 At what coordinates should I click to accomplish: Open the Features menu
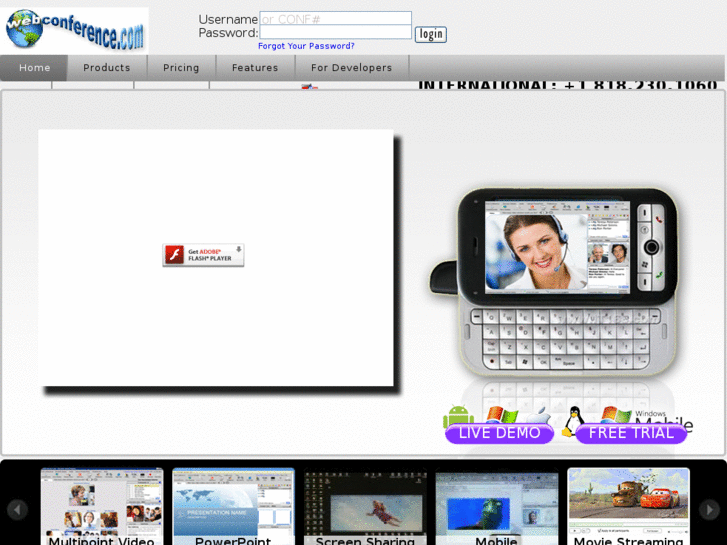click(255, 68)
